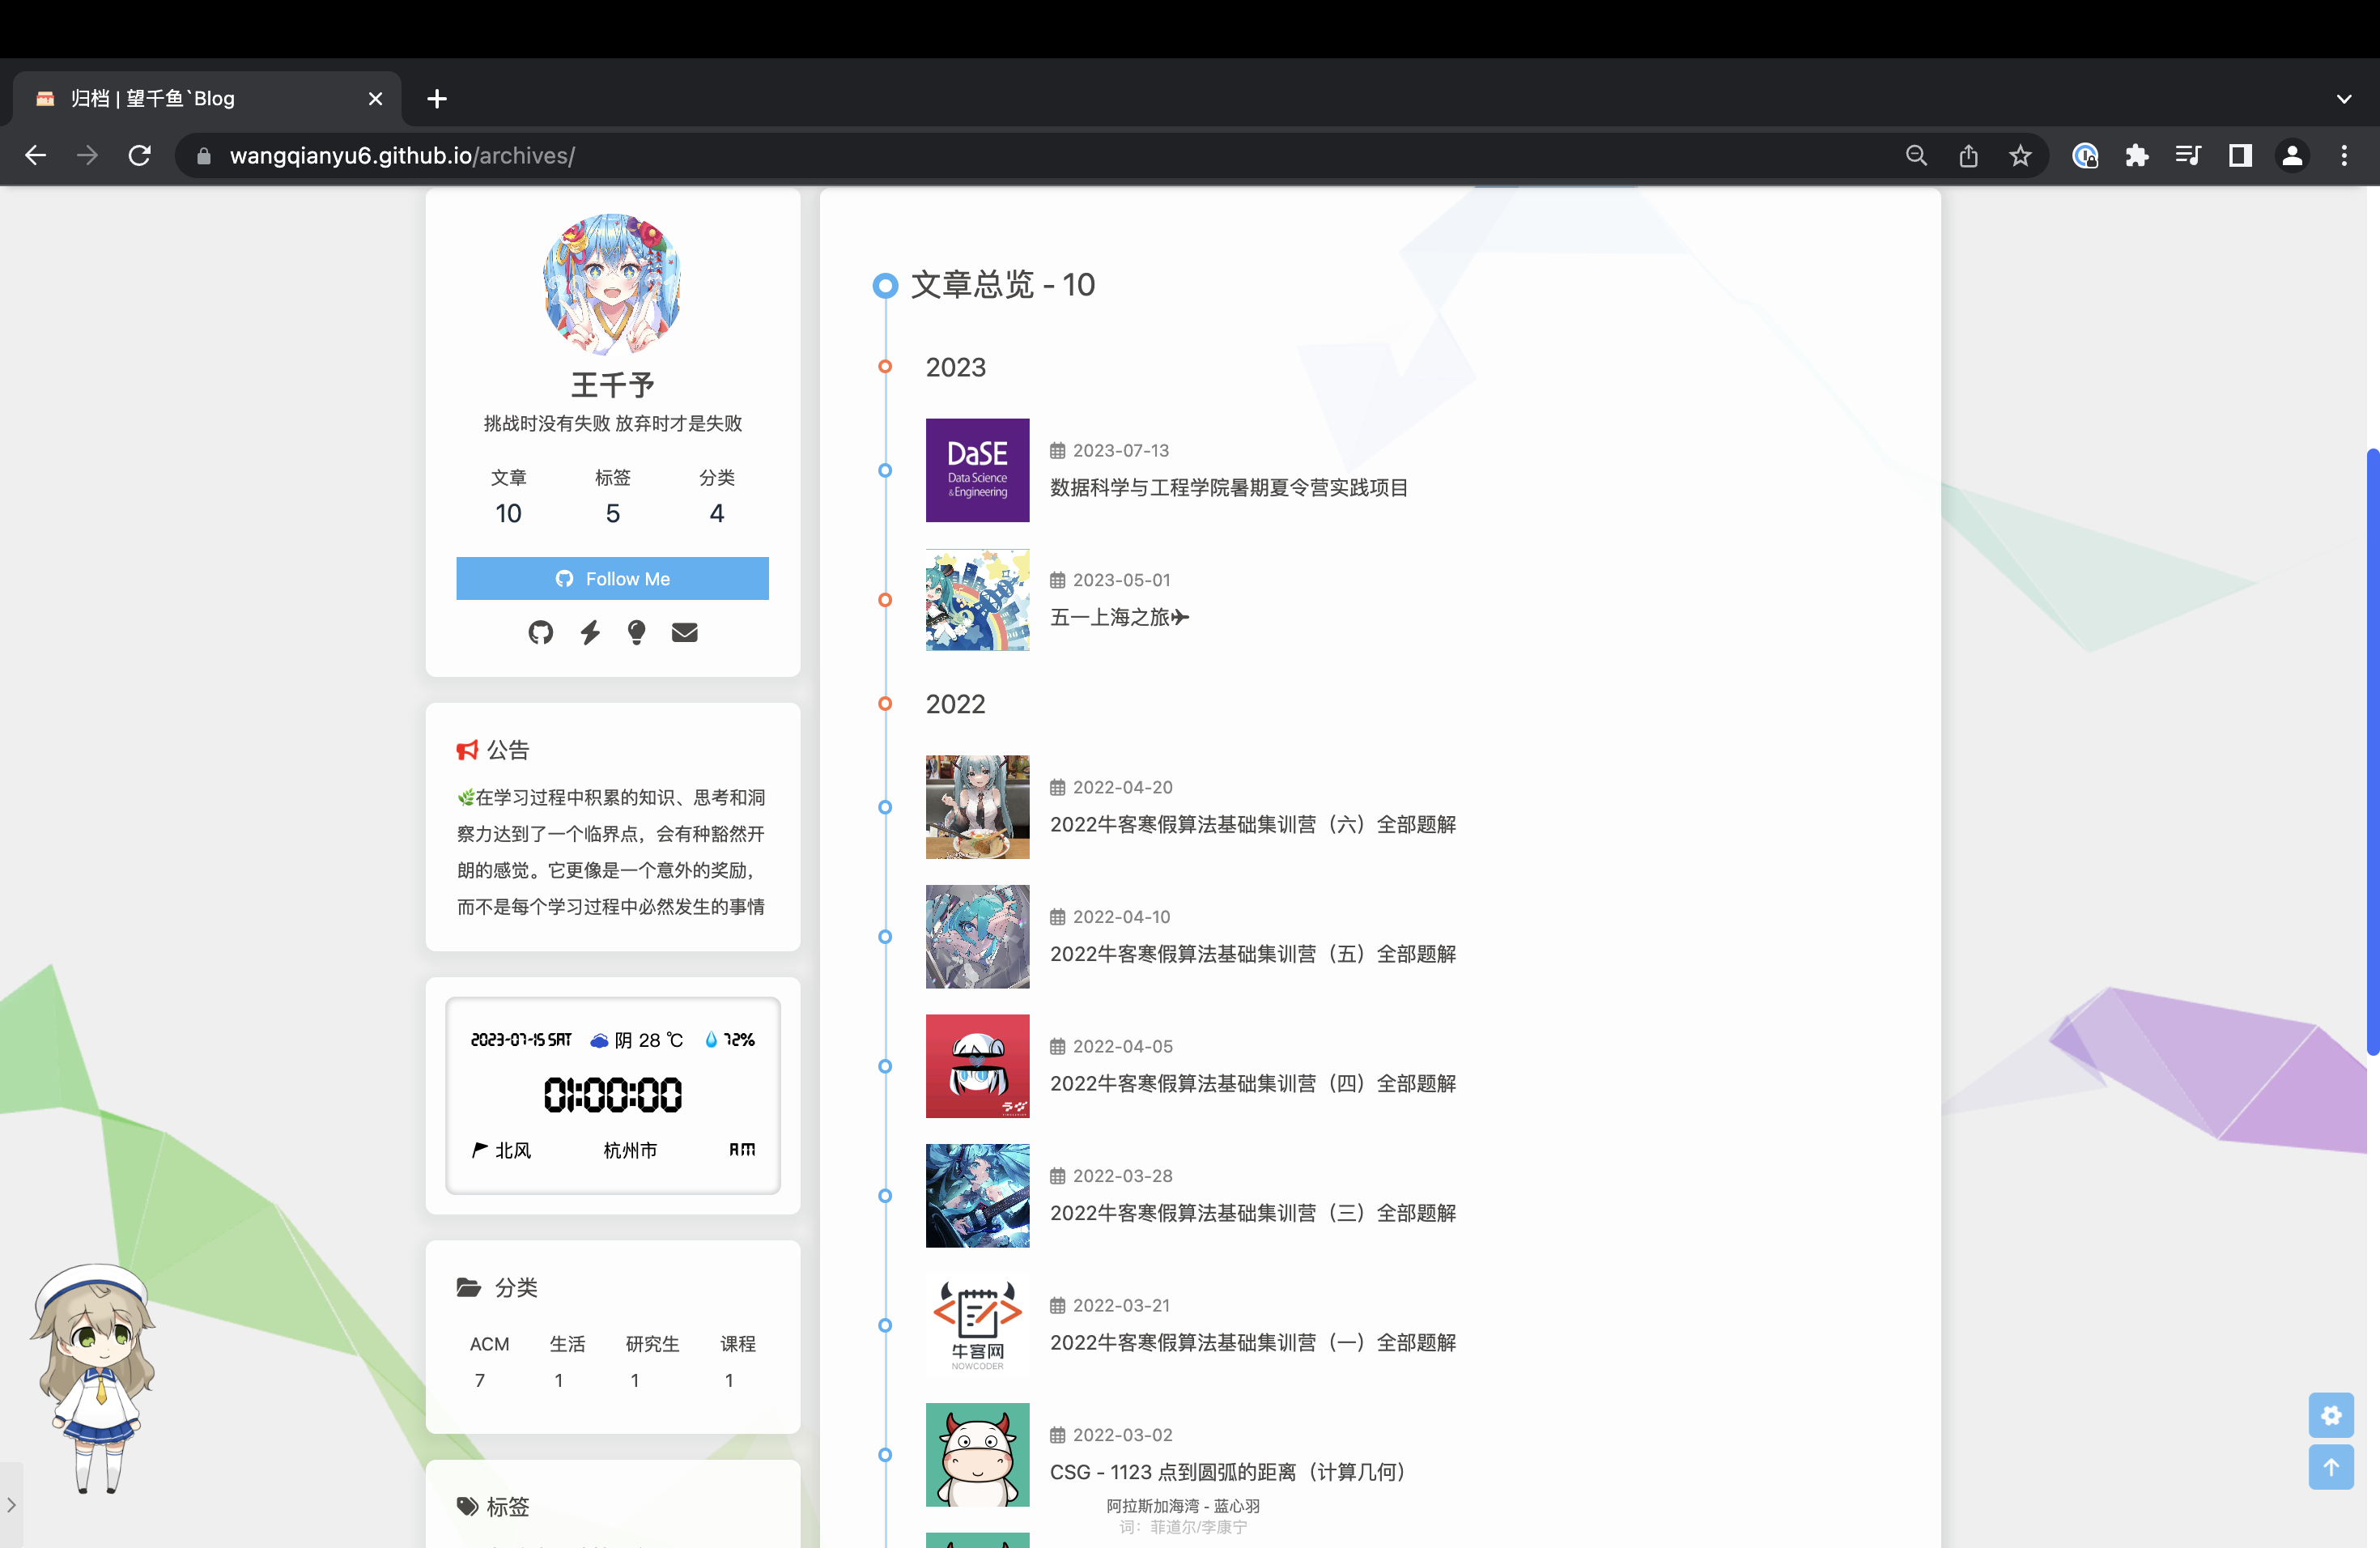Image resolution: width=2380 pixels, height=1548 pixels.
Task: Open the GitHub profile icon under Follow Me
Action: tap(540, 632)
